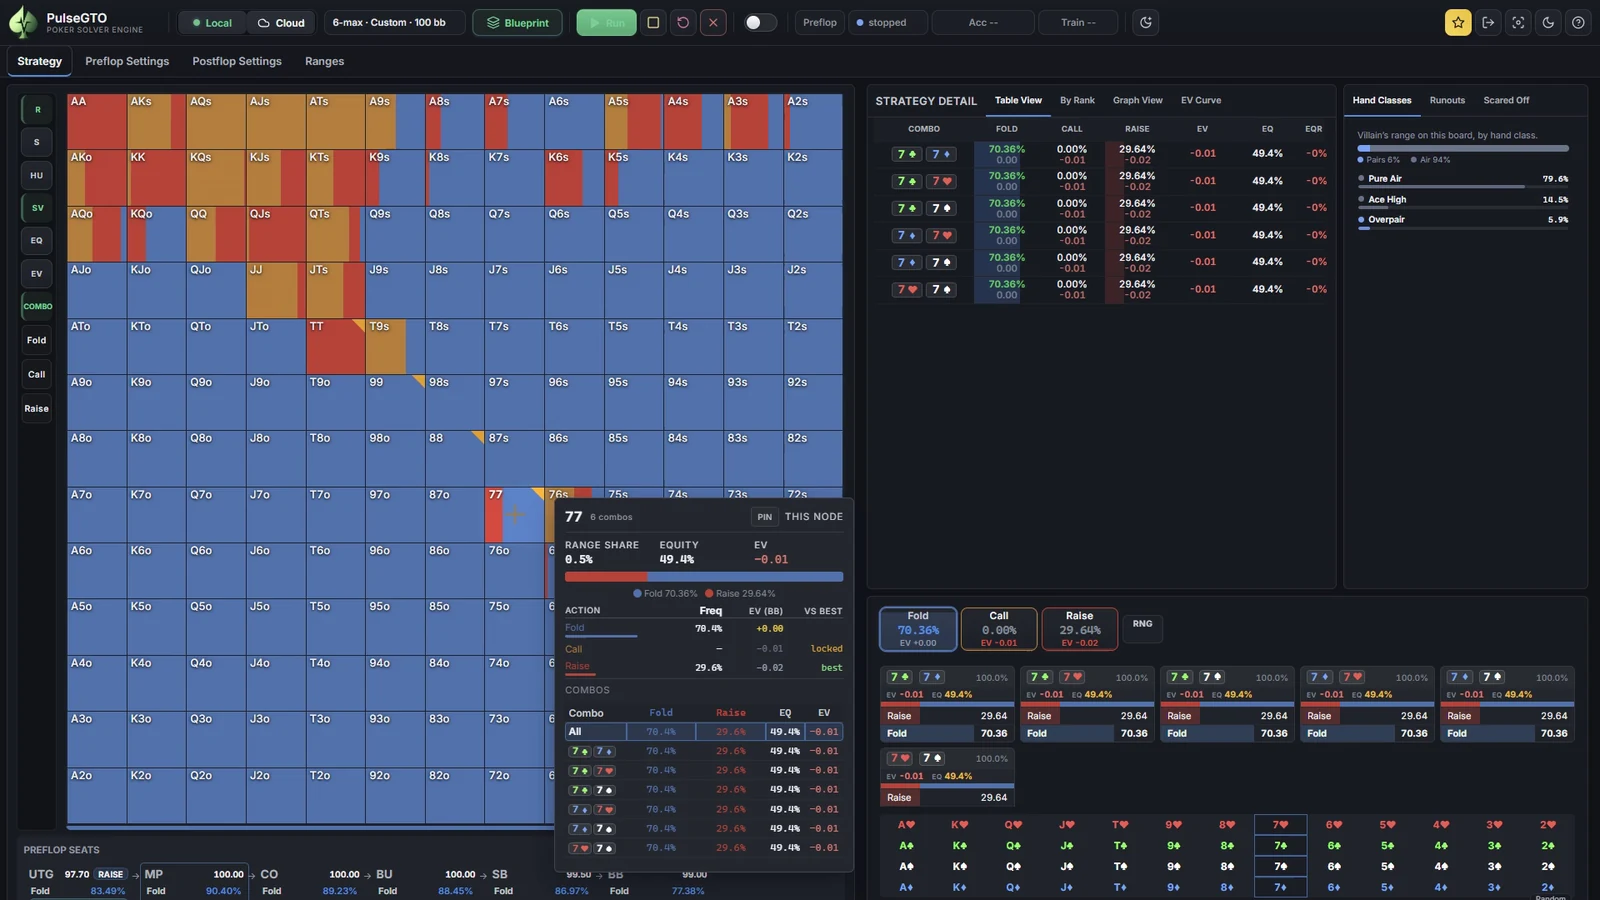Open the 6-max Custom 100 bb selector

click(x=397, y=22)
